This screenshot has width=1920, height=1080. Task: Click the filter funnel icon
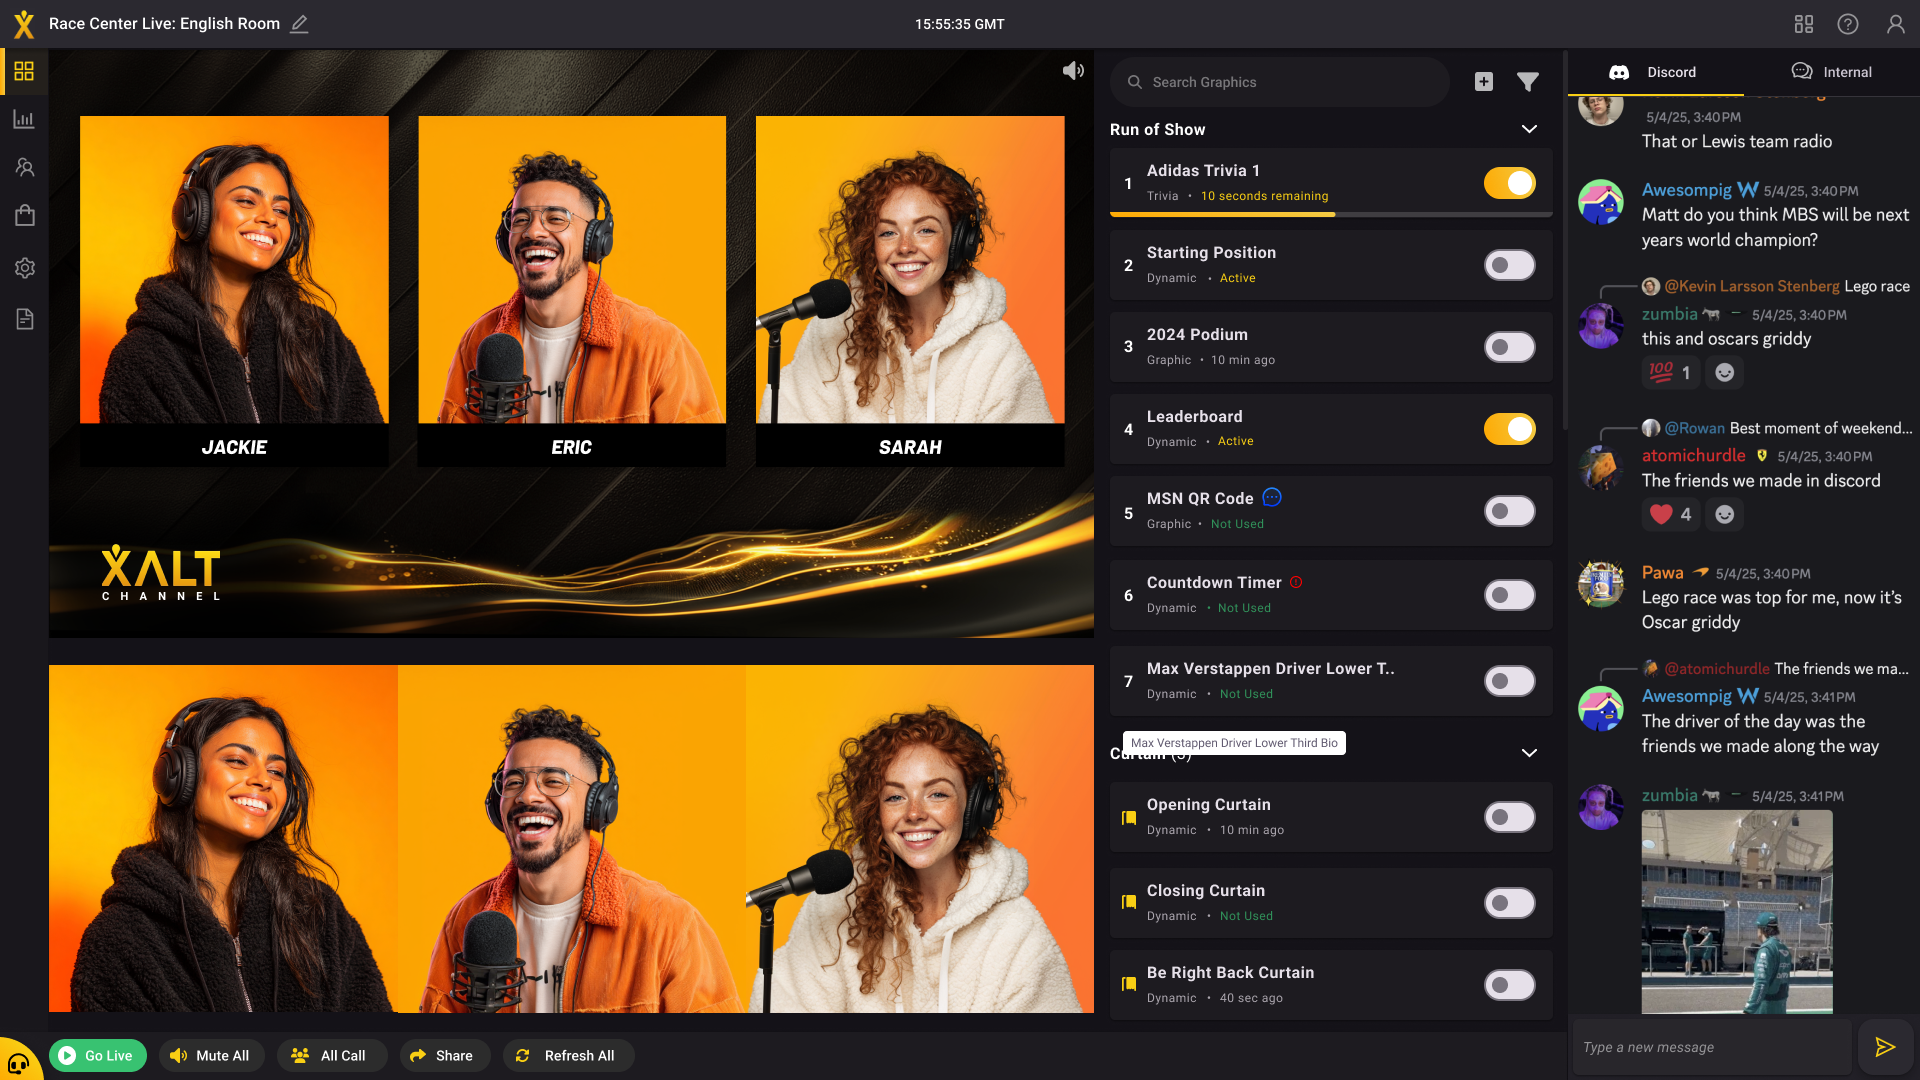click(x=1527, y=82)
